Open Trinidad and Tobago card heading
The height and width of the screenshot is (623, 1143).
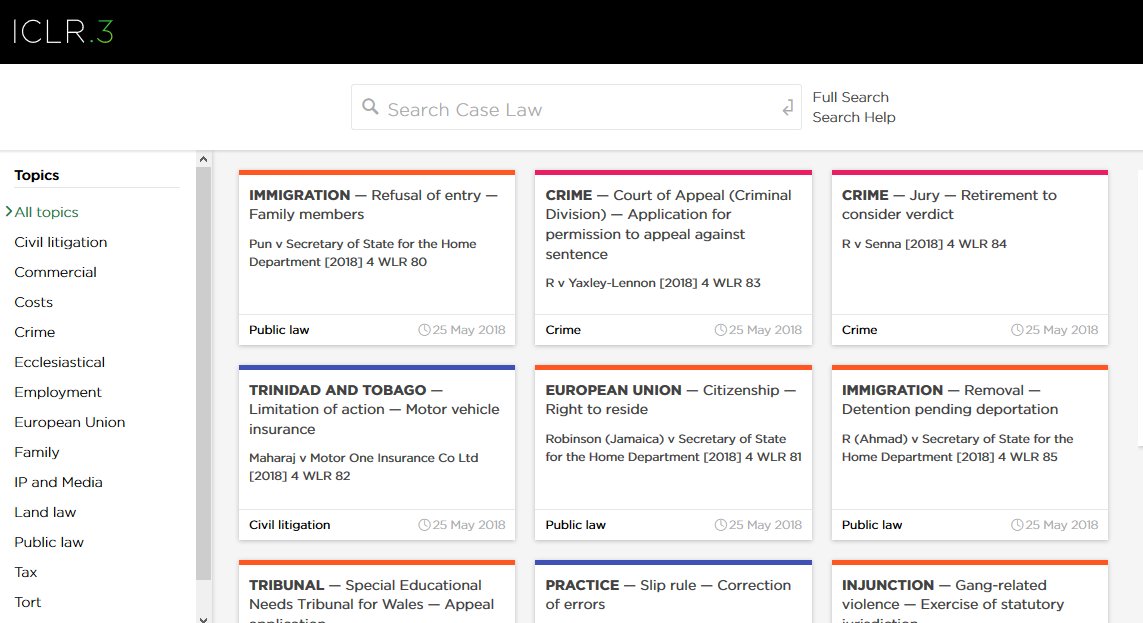click(x=374, y=410)
